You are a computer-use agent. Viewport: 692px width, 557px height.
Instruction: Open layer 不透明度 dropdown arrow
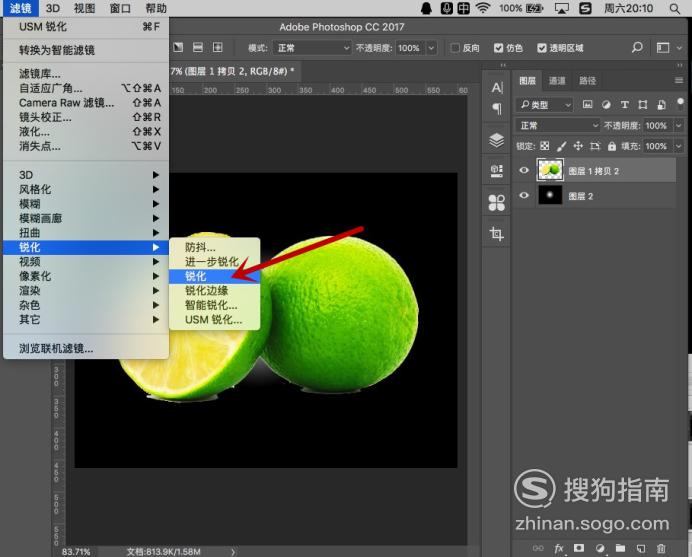click(679, 126)
